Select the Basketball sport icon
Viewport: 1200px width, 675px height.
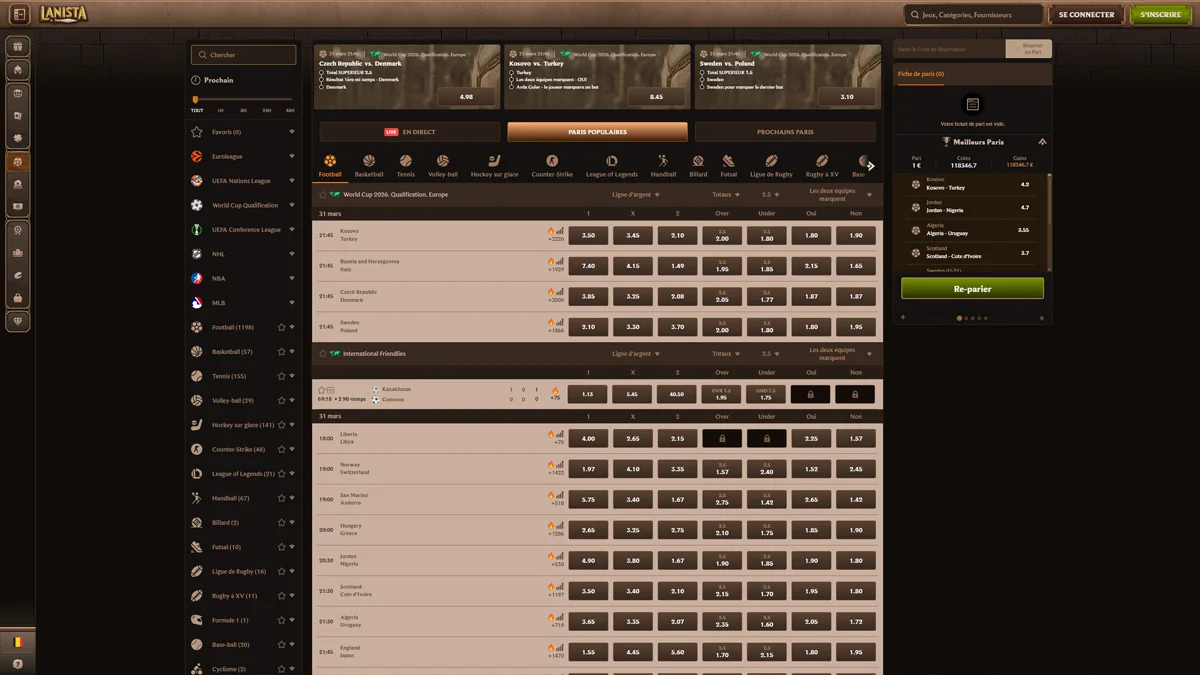369,165
